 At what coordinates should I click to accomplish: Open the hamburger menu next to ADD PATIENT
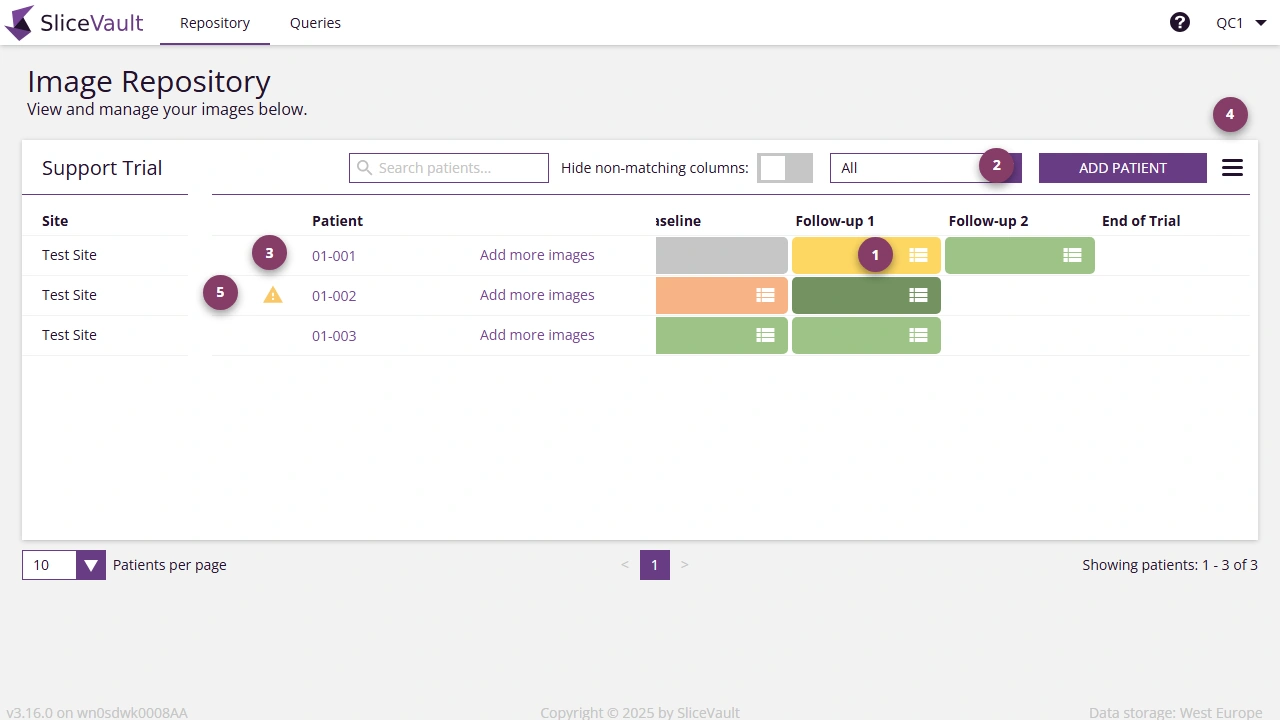click(1232, 167)
